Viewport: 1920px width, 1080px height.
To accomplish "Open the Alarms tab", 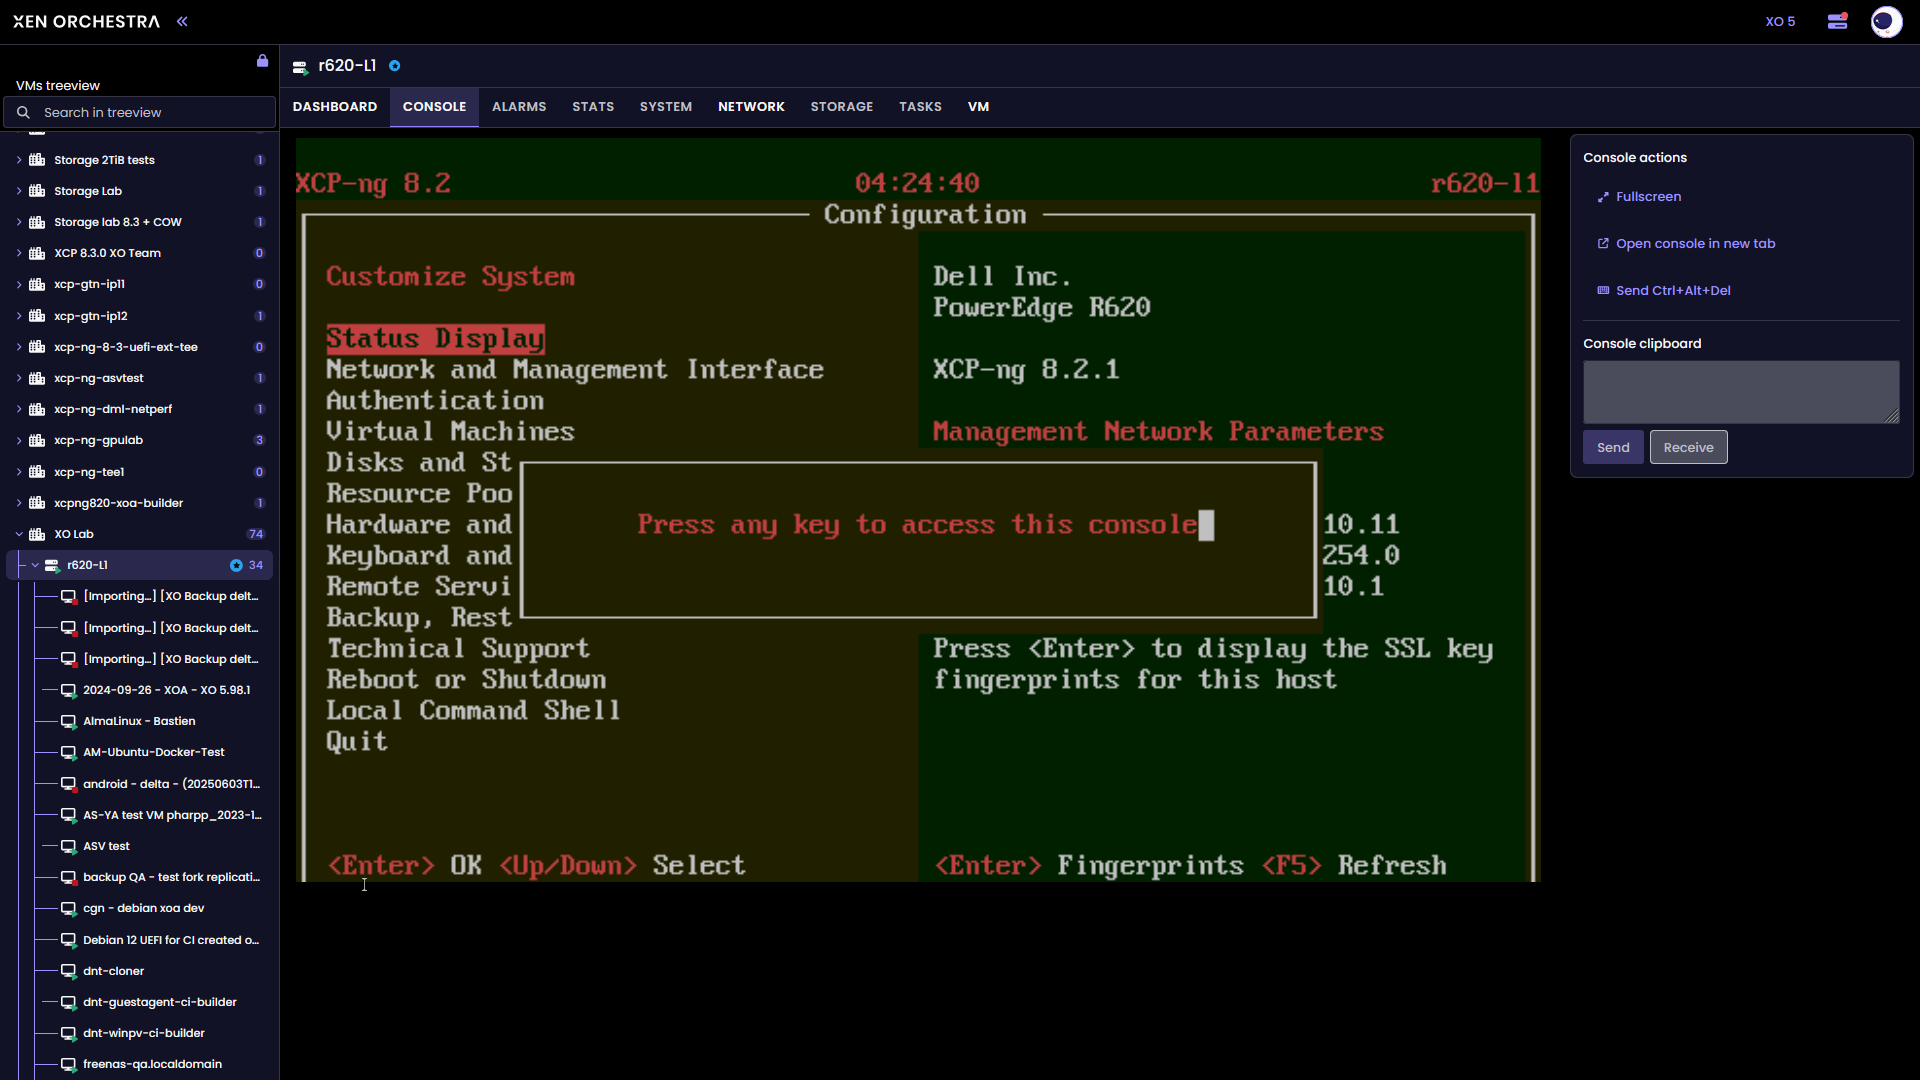I will tap(519, 107).
